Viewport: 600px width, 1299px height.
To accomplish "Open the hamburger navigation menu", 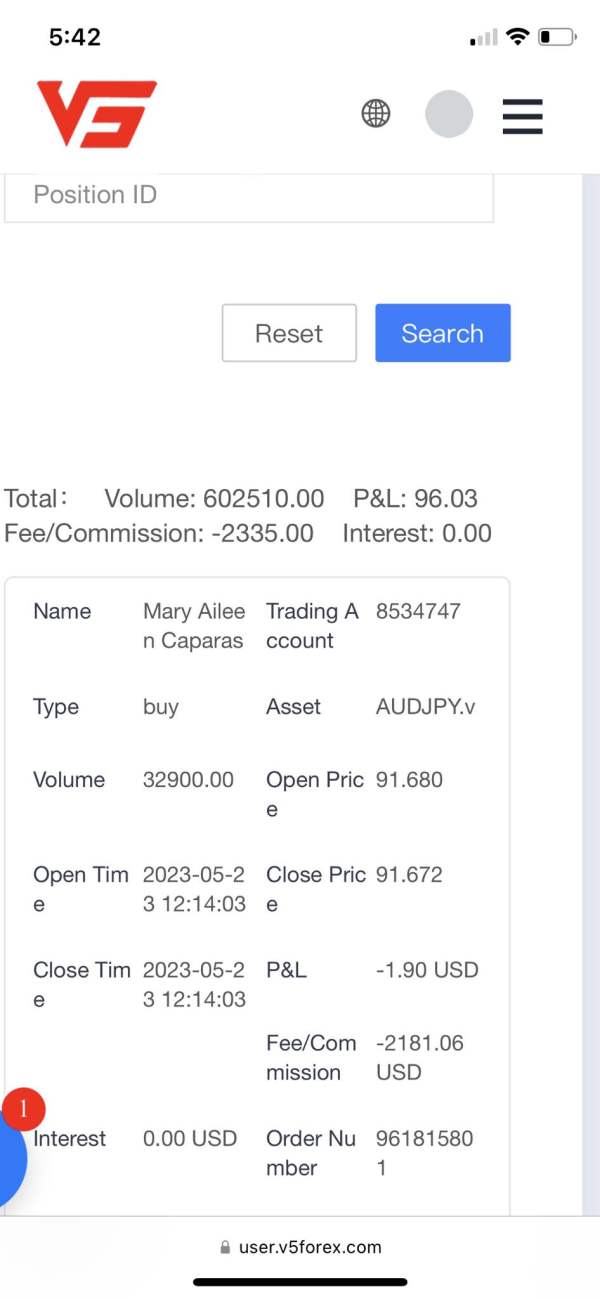I will (x=522, y=116).
